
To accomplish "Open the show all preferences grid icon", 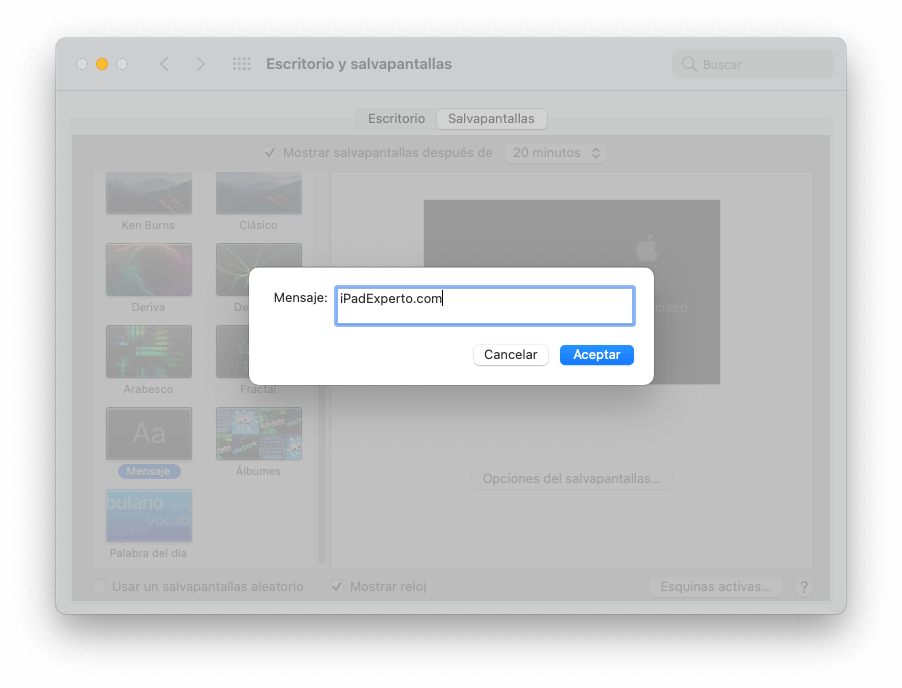I will point(241,63).
